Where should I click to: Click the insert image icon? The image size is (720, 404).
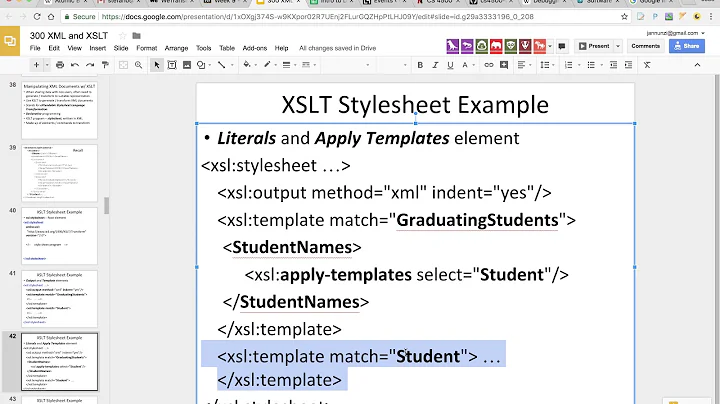[187, 65]
